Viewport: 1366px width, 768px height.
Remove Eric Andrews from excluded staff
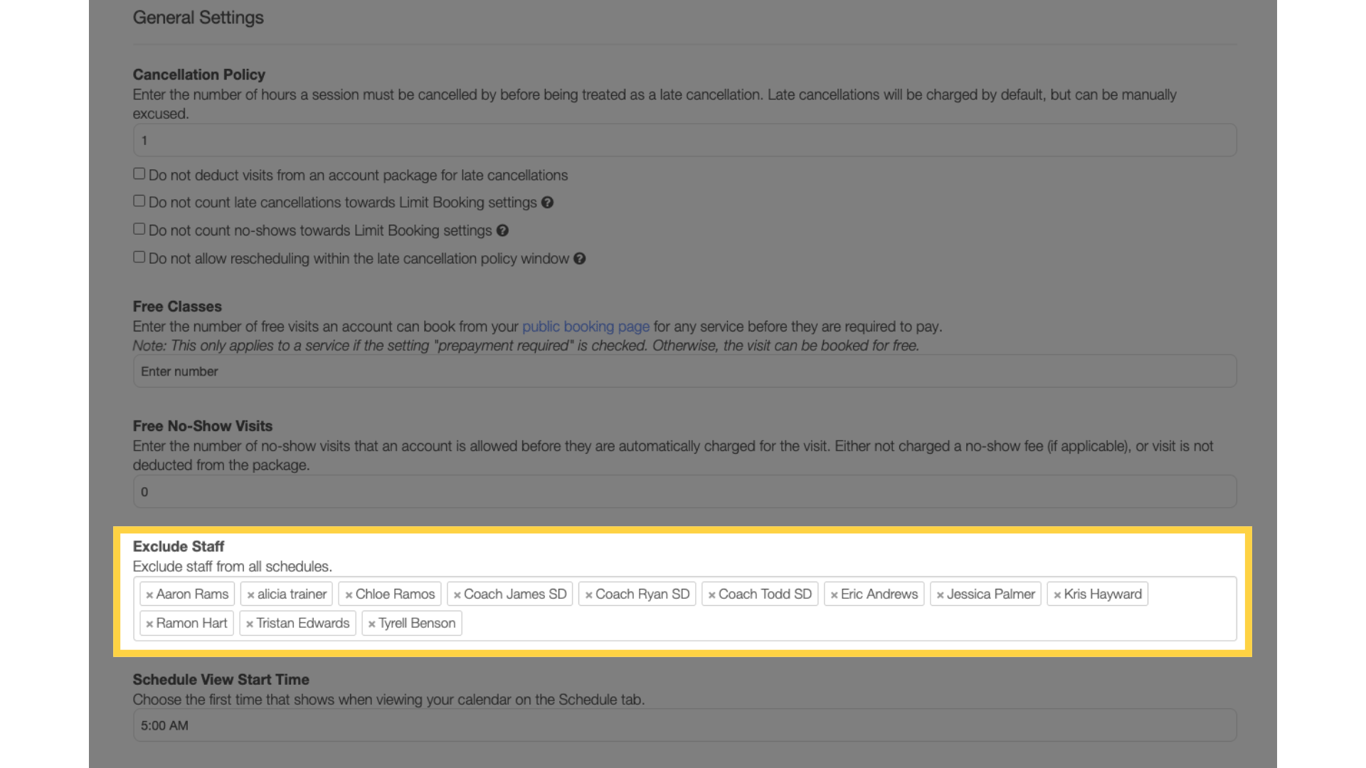(x=834, y=595)
